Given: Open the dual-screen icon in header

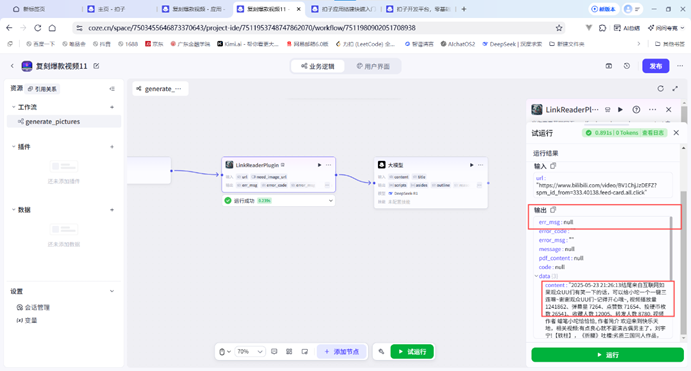Looking at the screenshot, I should coord(609,66).
